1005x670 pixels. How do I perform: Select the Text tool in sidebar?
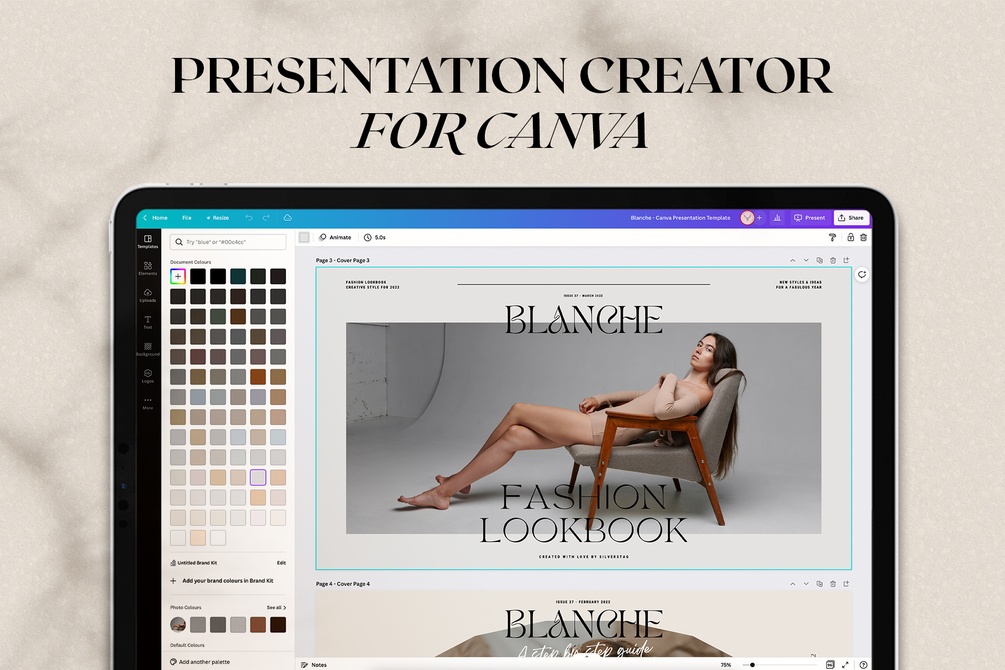tap(147, 322)
